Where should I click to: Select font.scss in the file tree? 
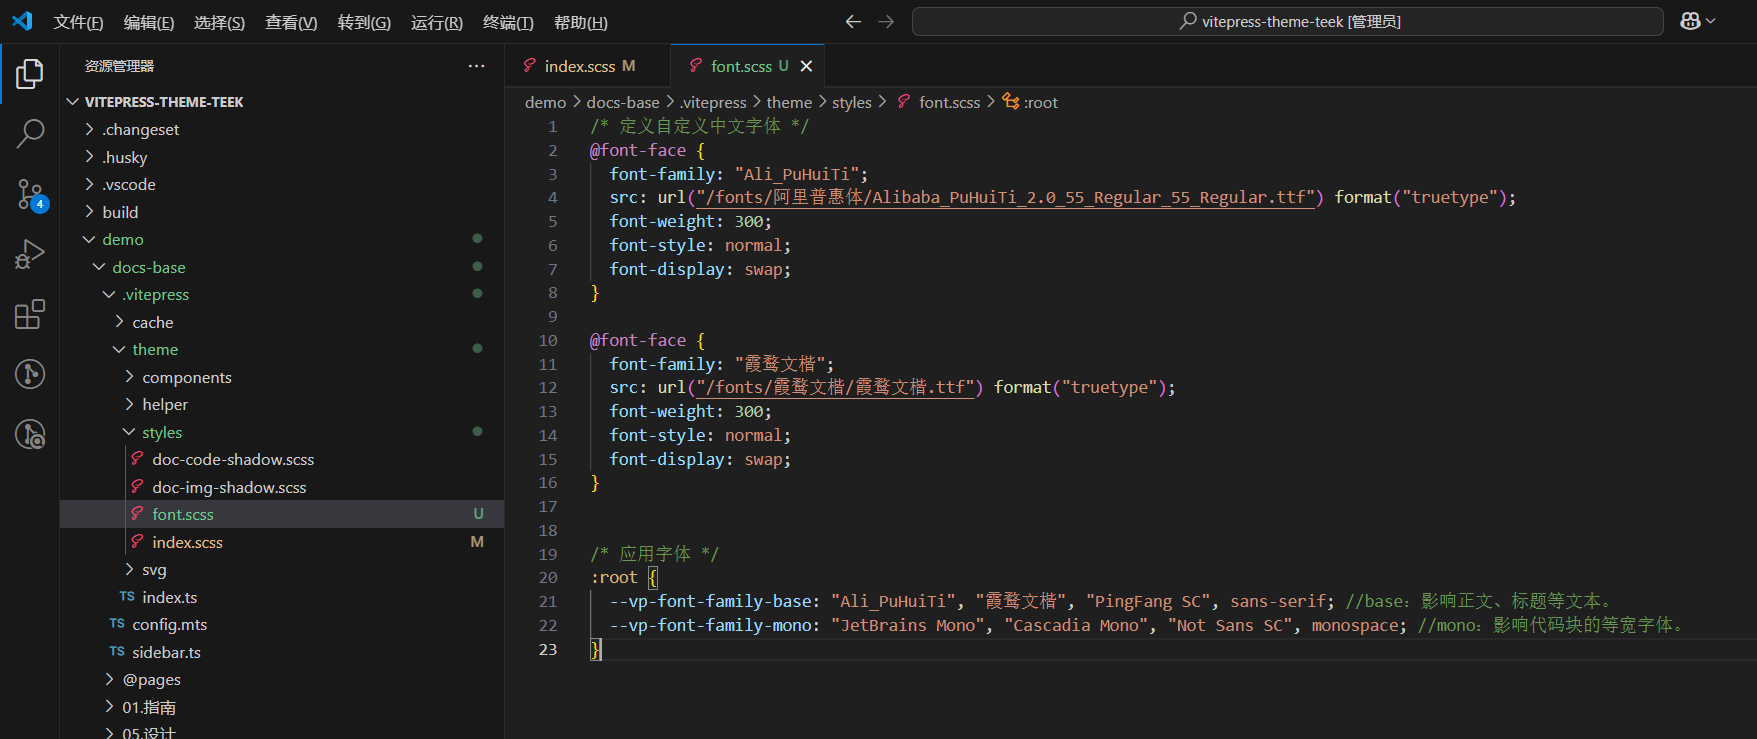pos(282,514)
